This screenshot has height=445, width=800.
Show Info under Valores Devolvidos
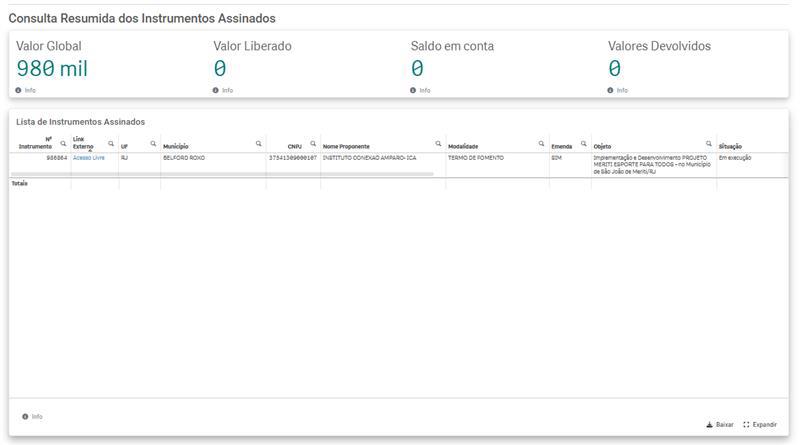click(617, 90)
